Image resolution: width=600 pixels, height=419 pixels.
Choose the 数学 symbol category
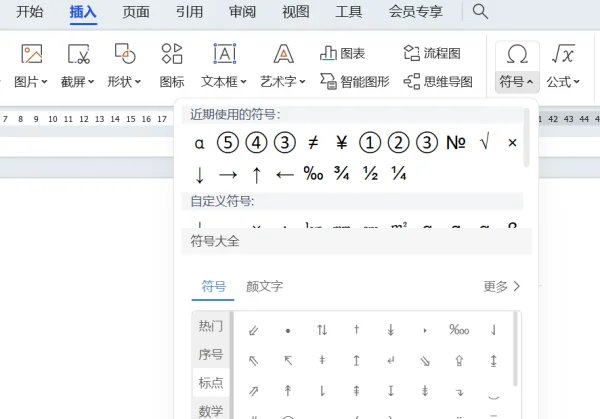[211, 411]
